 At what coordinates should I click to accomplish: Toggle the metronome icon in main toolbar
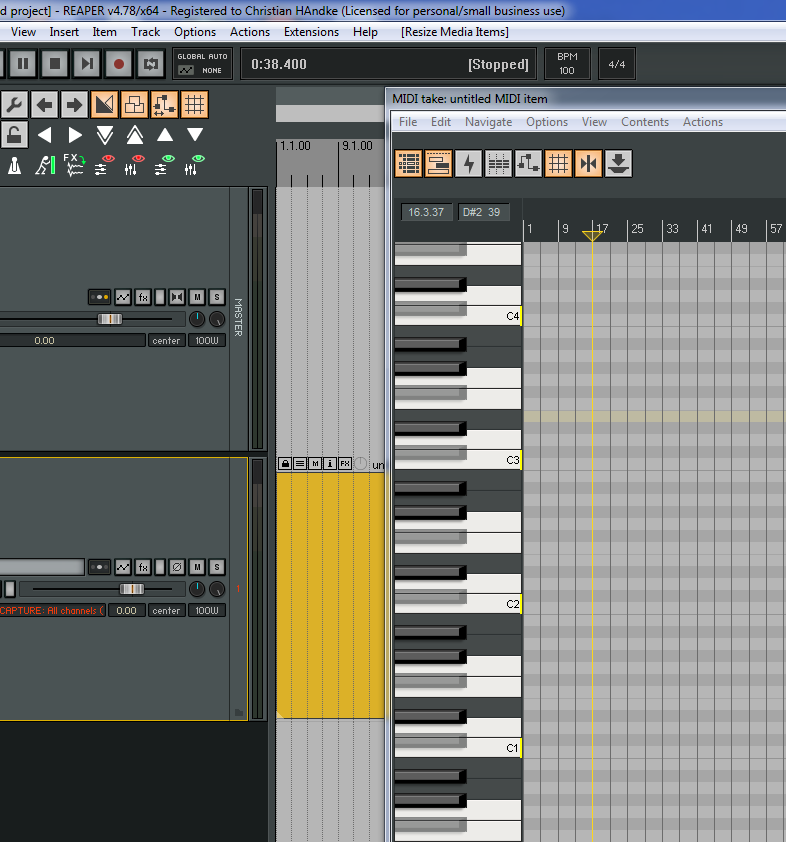tap(14, 166)
